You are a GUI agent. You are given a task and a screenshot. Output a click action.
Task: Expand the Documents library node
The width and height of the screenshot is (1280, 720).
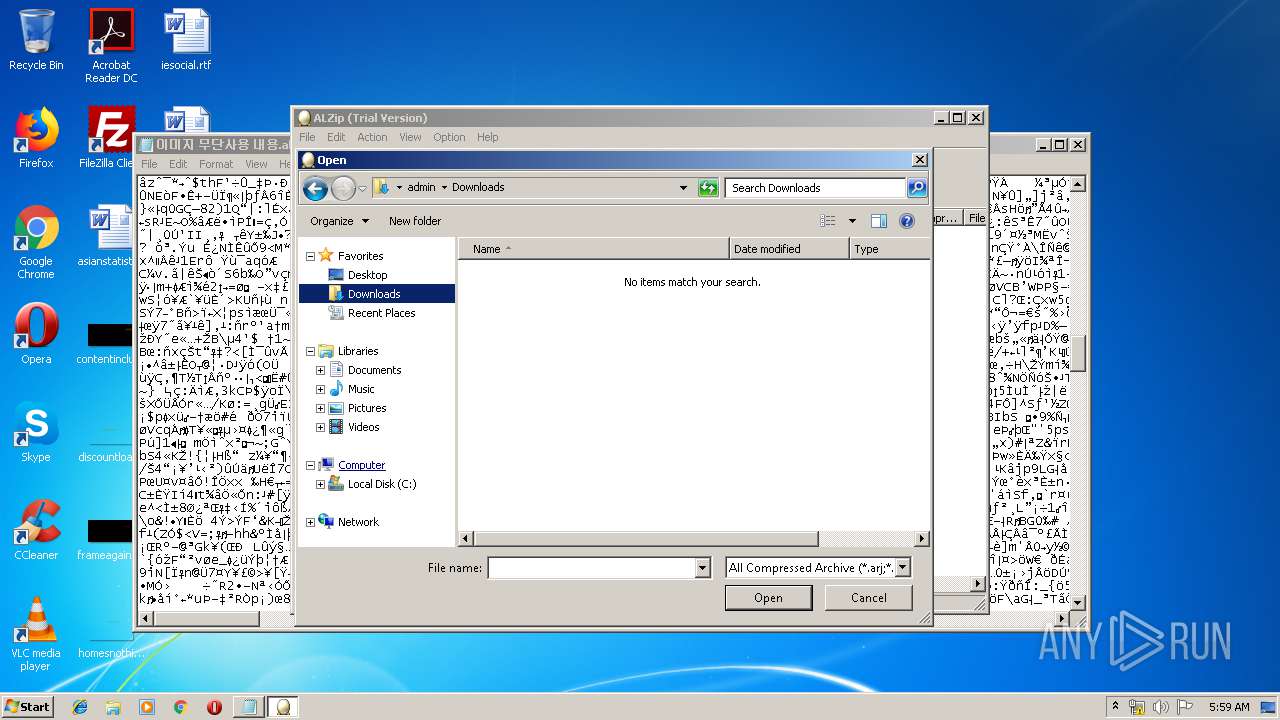(x=321, y=370)
